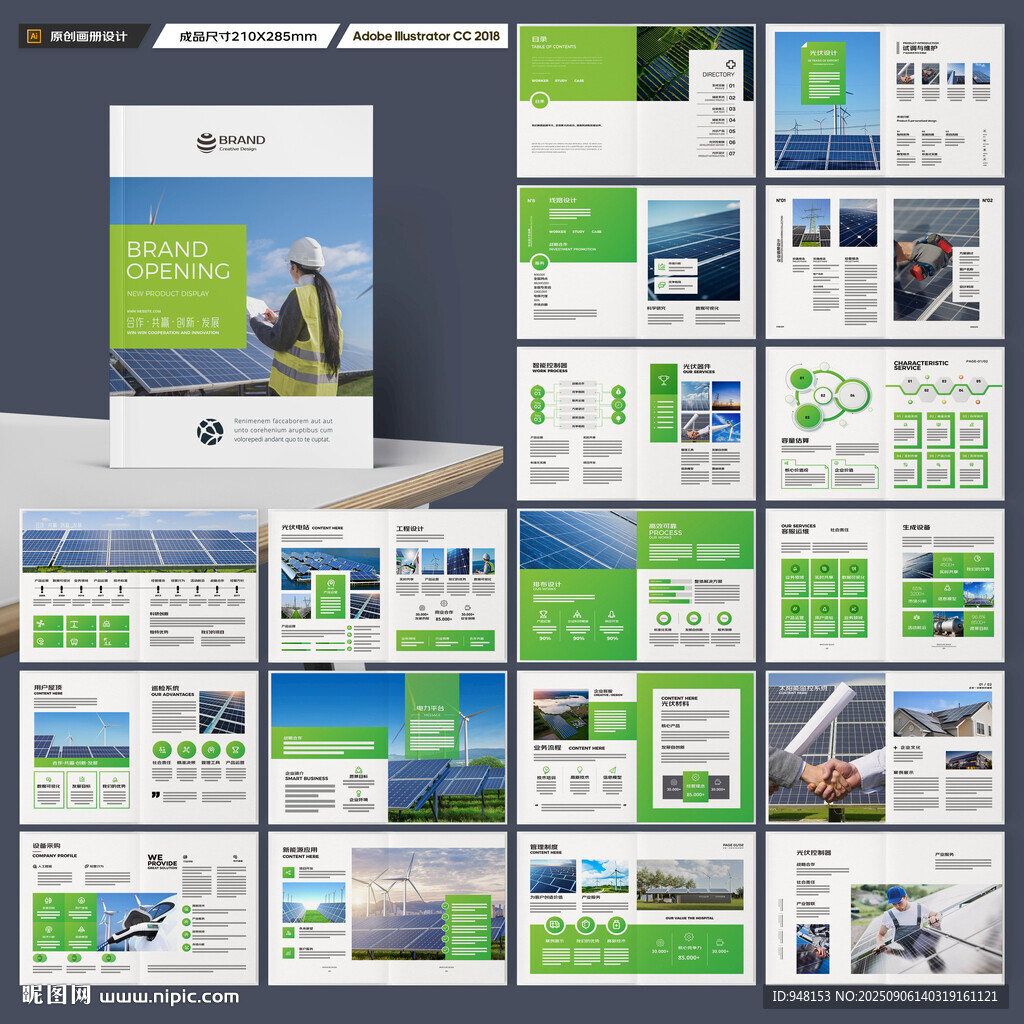
Task: Click the DIRECTORY heading
Action: 718,74
